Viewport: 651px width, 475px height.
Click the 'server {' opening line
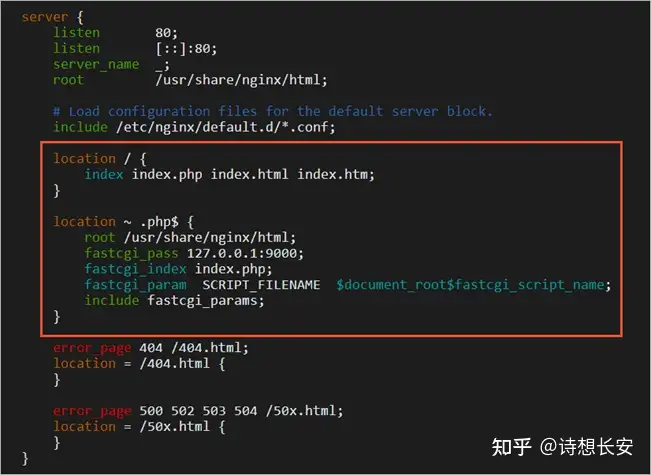(x=52, y=17)
